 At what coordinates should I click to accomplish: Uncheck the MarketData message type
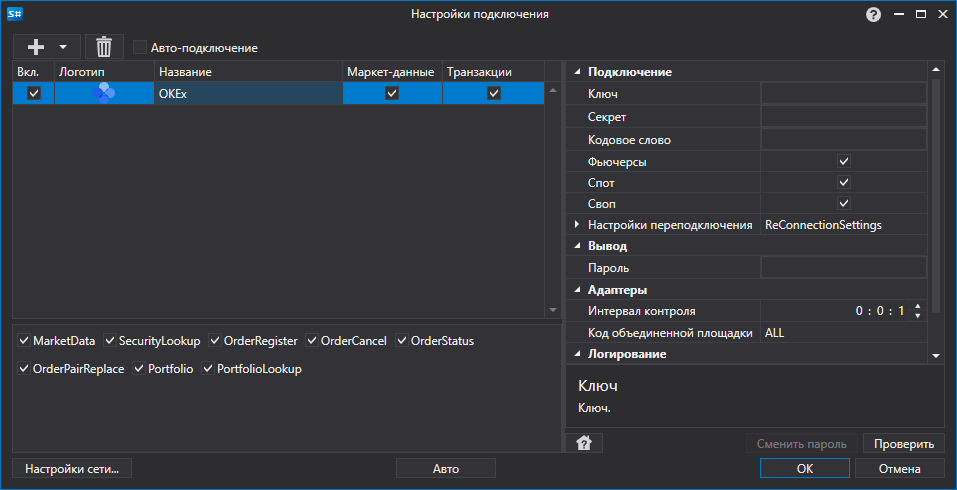[x=24, y=340]
